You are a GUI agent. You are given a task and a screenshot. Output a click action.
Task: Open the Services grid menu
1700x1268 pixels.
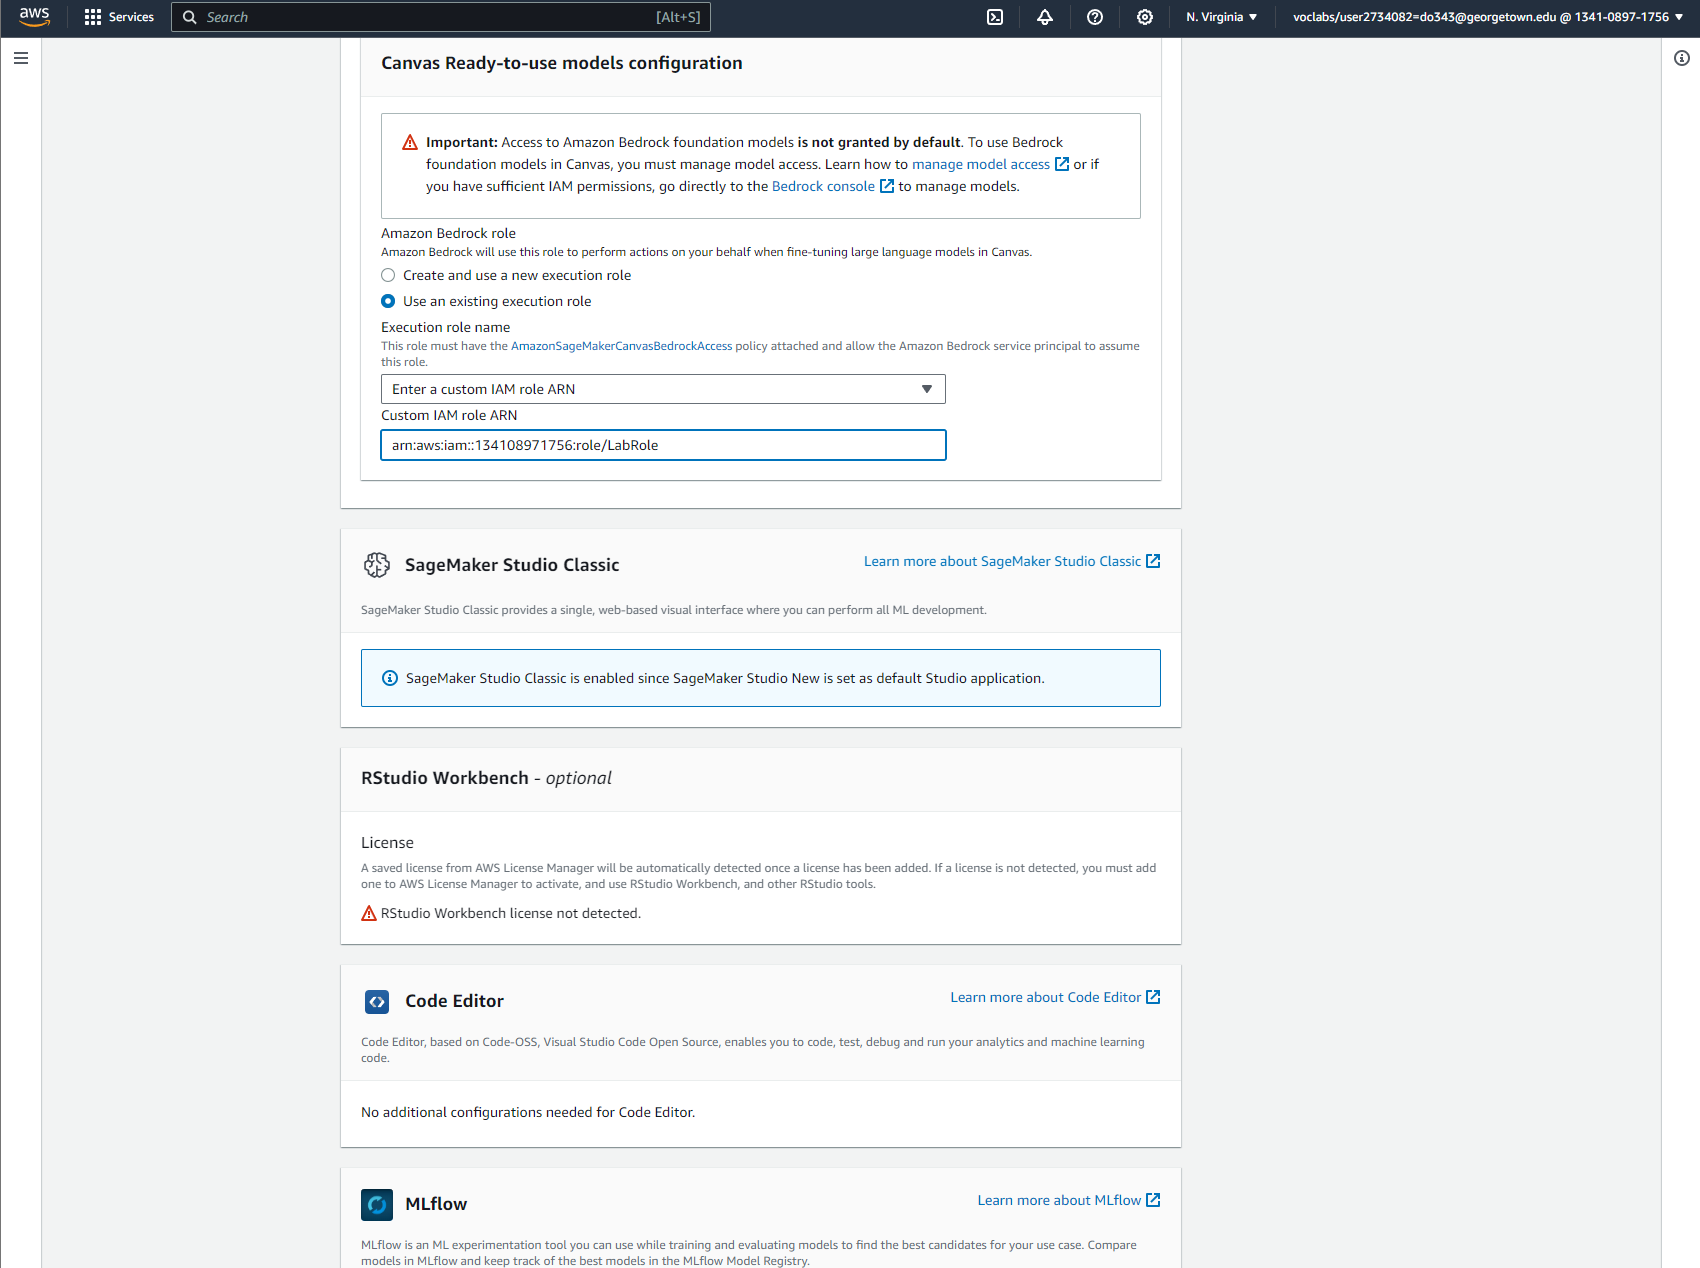tap(93, 17)
